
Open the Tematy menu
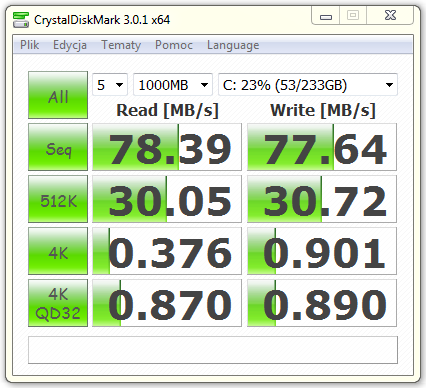tap(121, 45)
